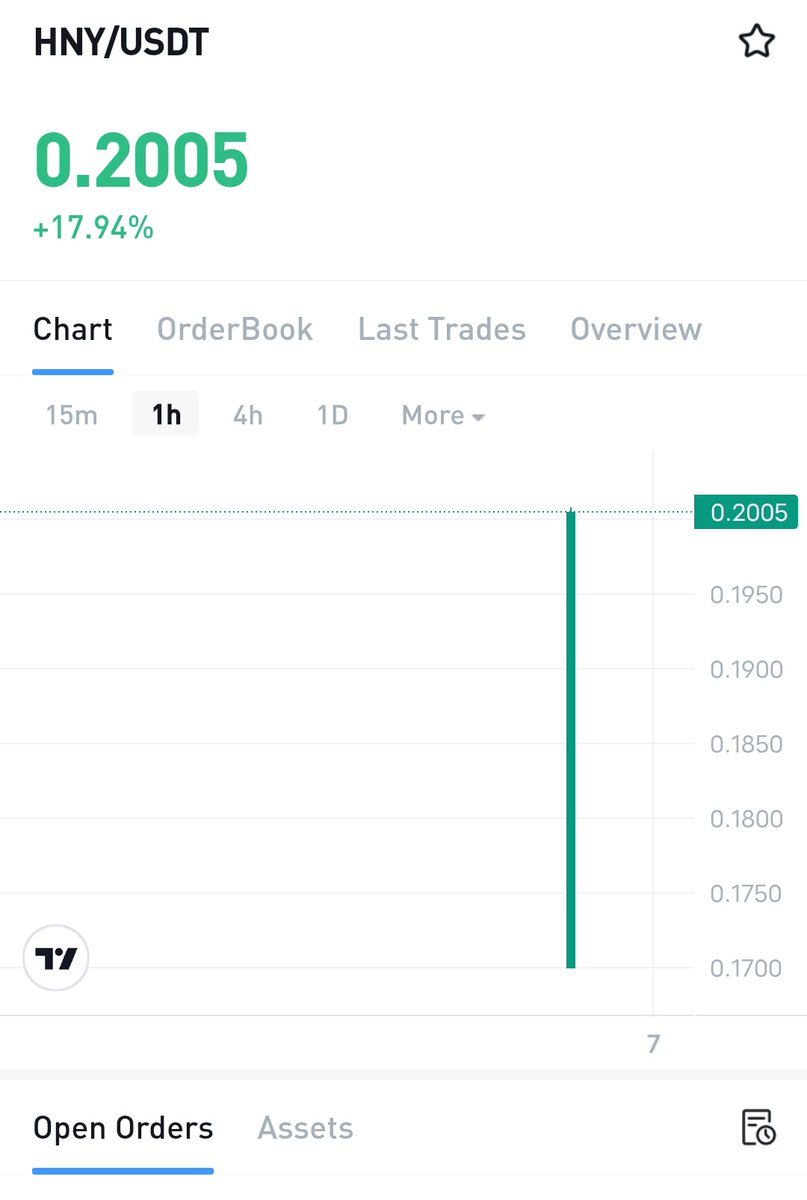Click the green 0.2005 price axis tag
Screen dimensions: 807x1200
tap(746, 513)
